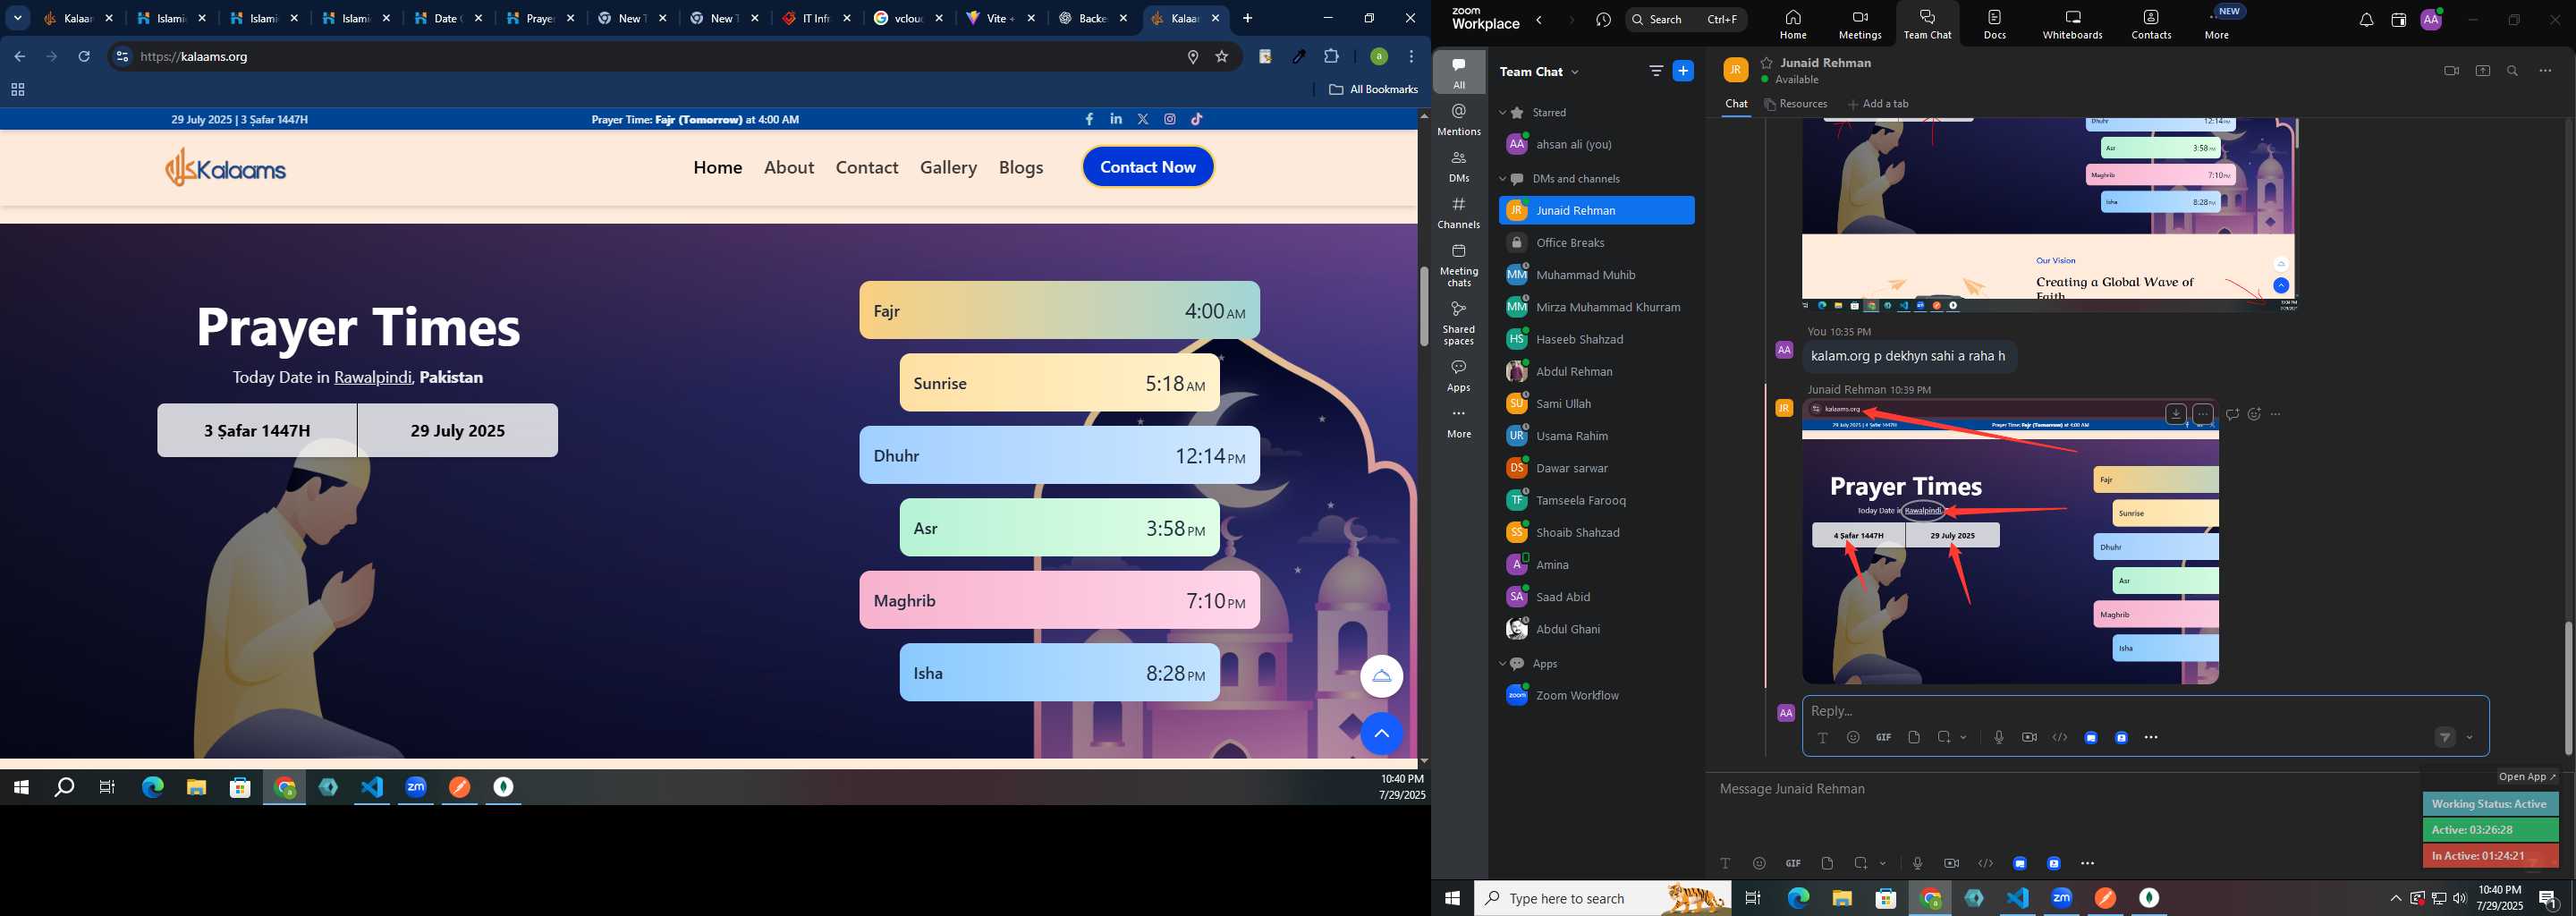
Task: Show hidden system tray icons
Action: (x=2395, y=898)
